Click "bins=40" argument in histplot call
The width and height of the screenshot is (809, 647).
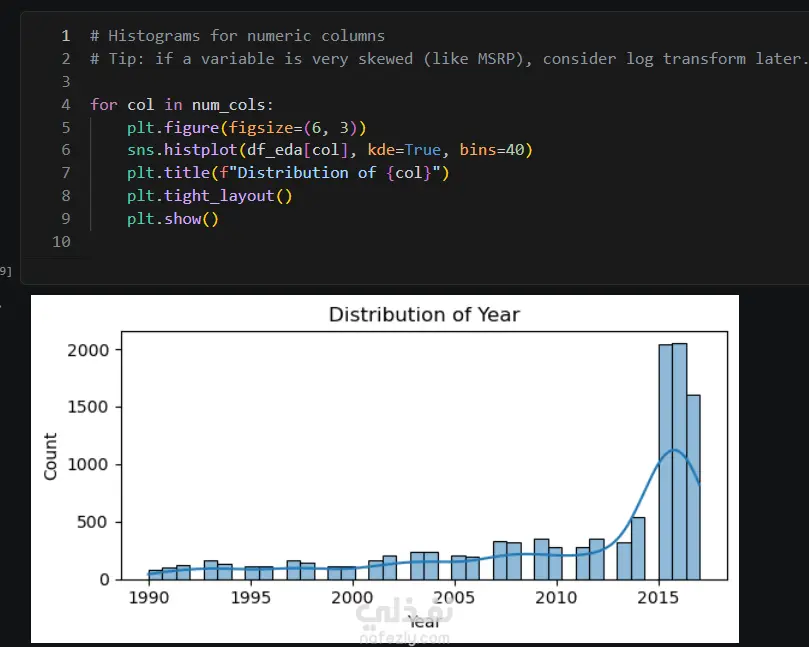492,150
